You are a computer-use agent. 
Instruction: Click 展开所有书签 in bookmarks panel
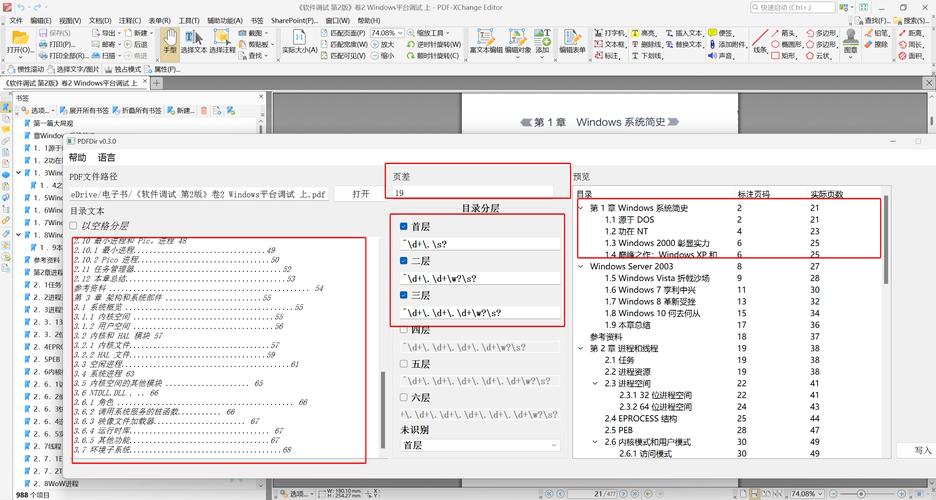pyautogui.click(x=84, y=110)
